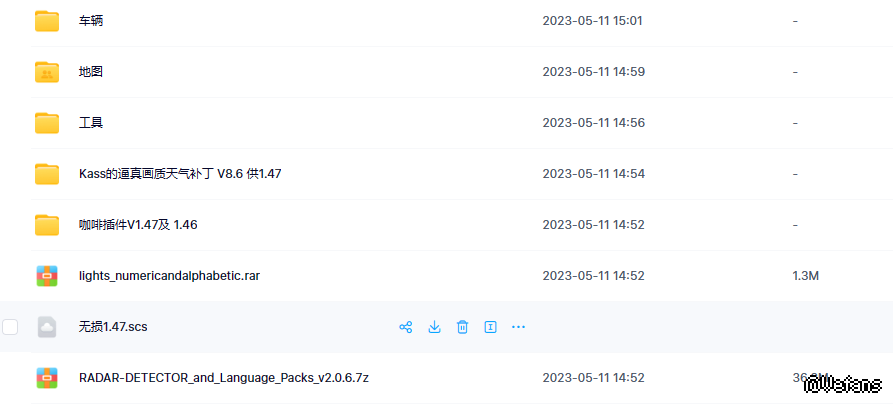Click the 无损1.47.scs file name
This screenshot has height=405, width=893.
pos(113,327)
